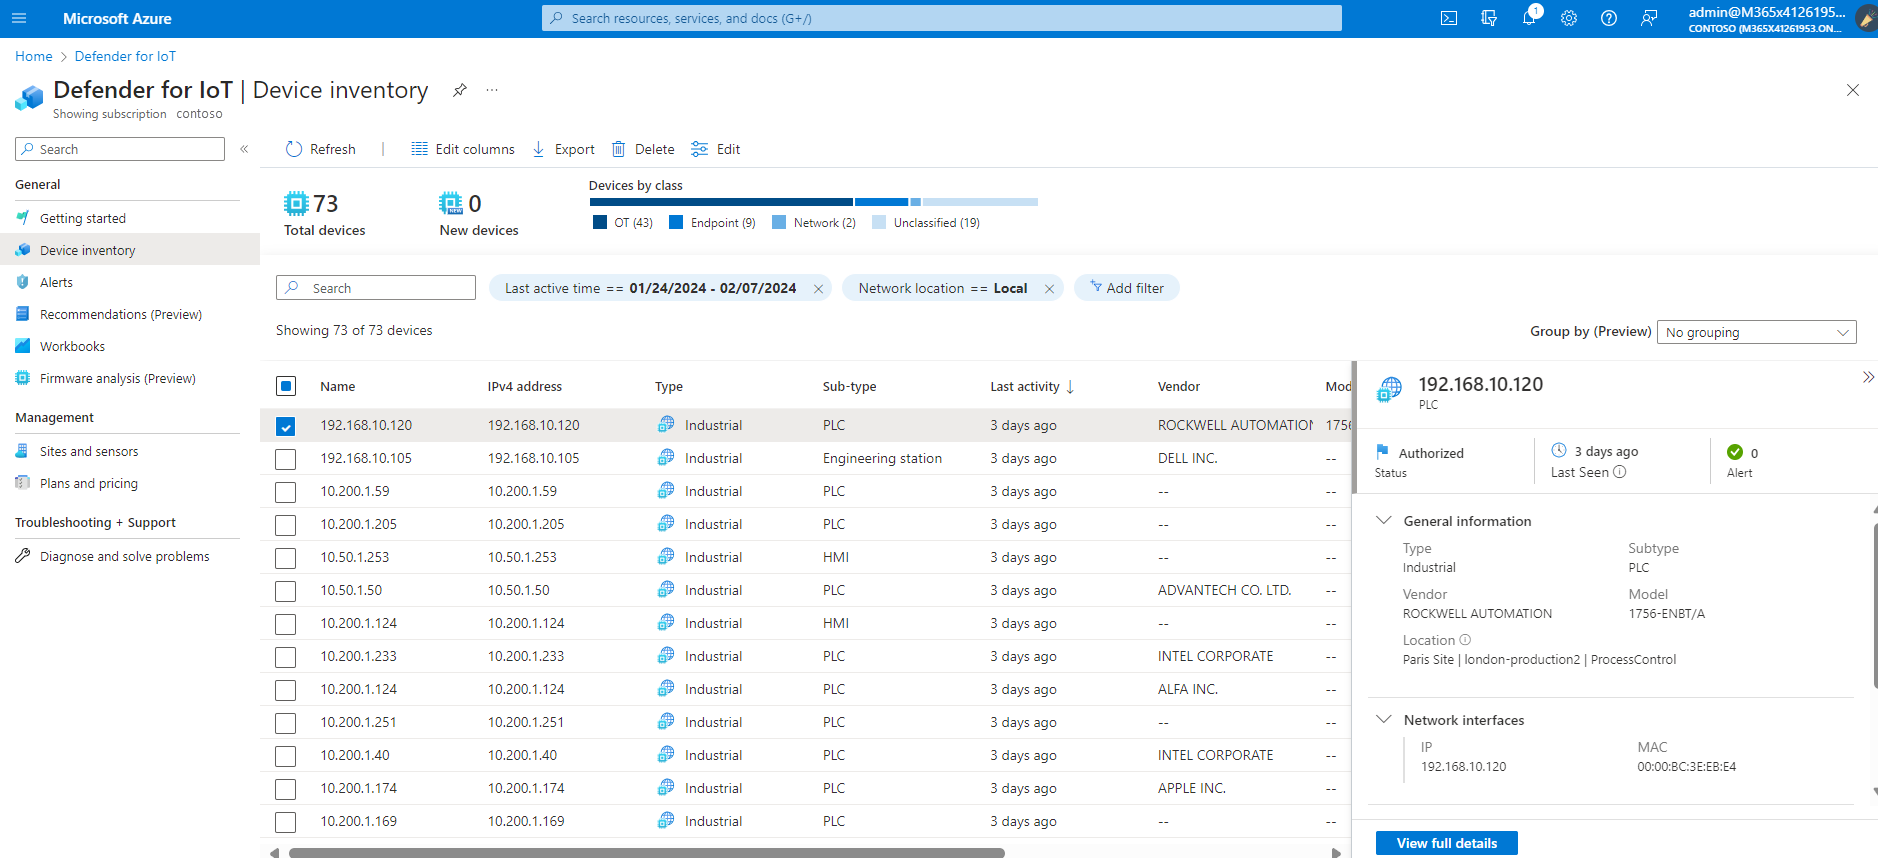
Task: Edit the selected device
Action: (x=716, y=149)
